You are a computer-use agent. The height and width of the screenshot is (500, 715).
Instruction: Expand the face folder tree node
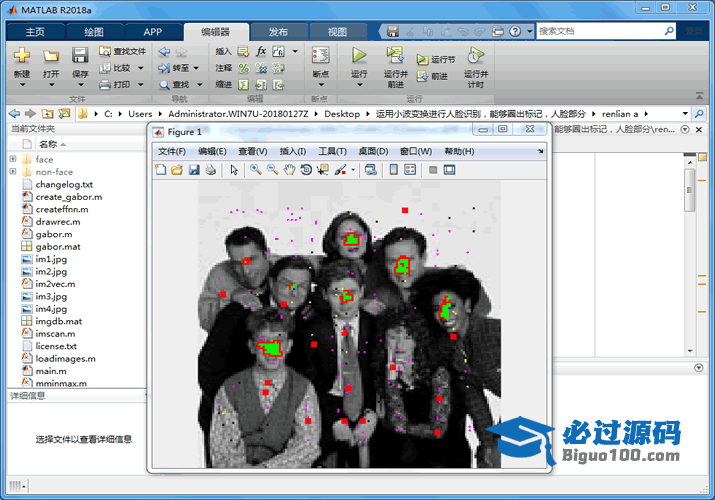13,160
